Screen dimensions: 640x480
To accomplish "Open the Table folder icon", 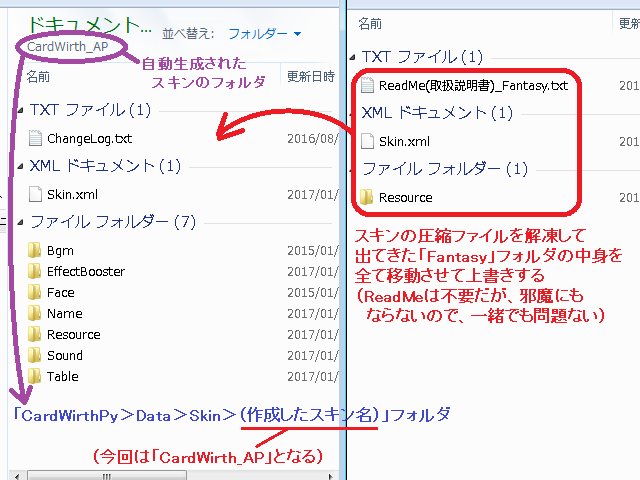I will pyautogui.click(x=35, y=376).
